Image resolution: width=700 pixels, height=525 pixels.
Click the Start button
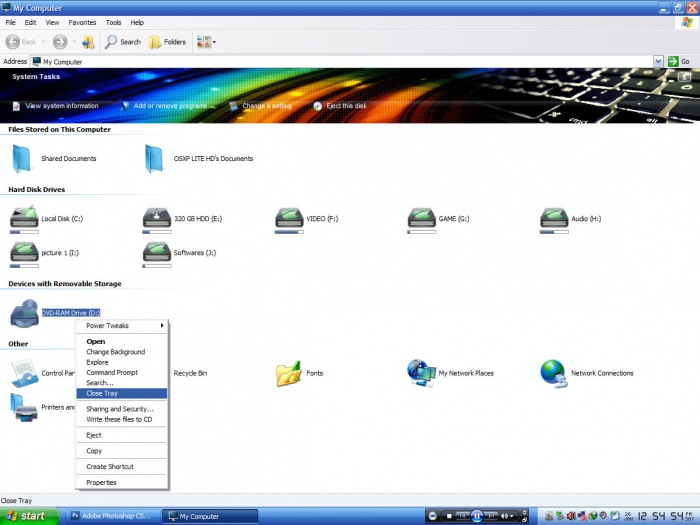pyautogui.click(x=27, y=516)
